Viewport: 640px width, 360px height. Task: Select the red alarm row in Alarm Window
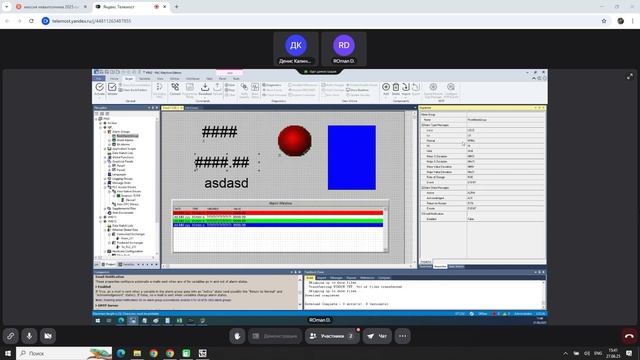278,213
